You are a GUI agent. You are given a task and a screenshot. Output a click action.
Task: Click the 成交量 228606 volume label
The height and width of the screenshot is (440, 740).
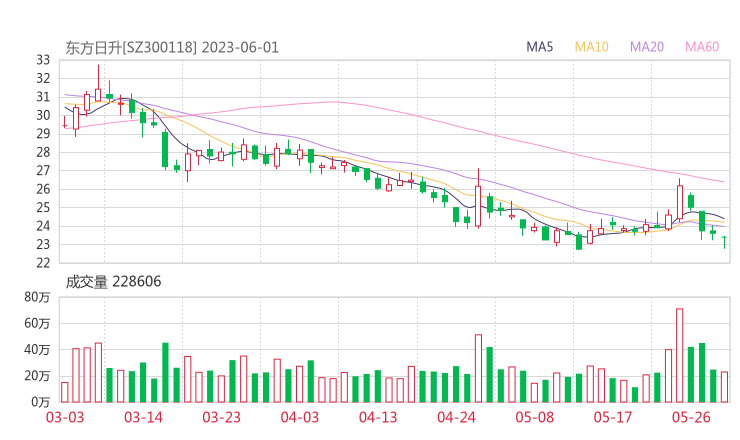[x=113, y=282]
